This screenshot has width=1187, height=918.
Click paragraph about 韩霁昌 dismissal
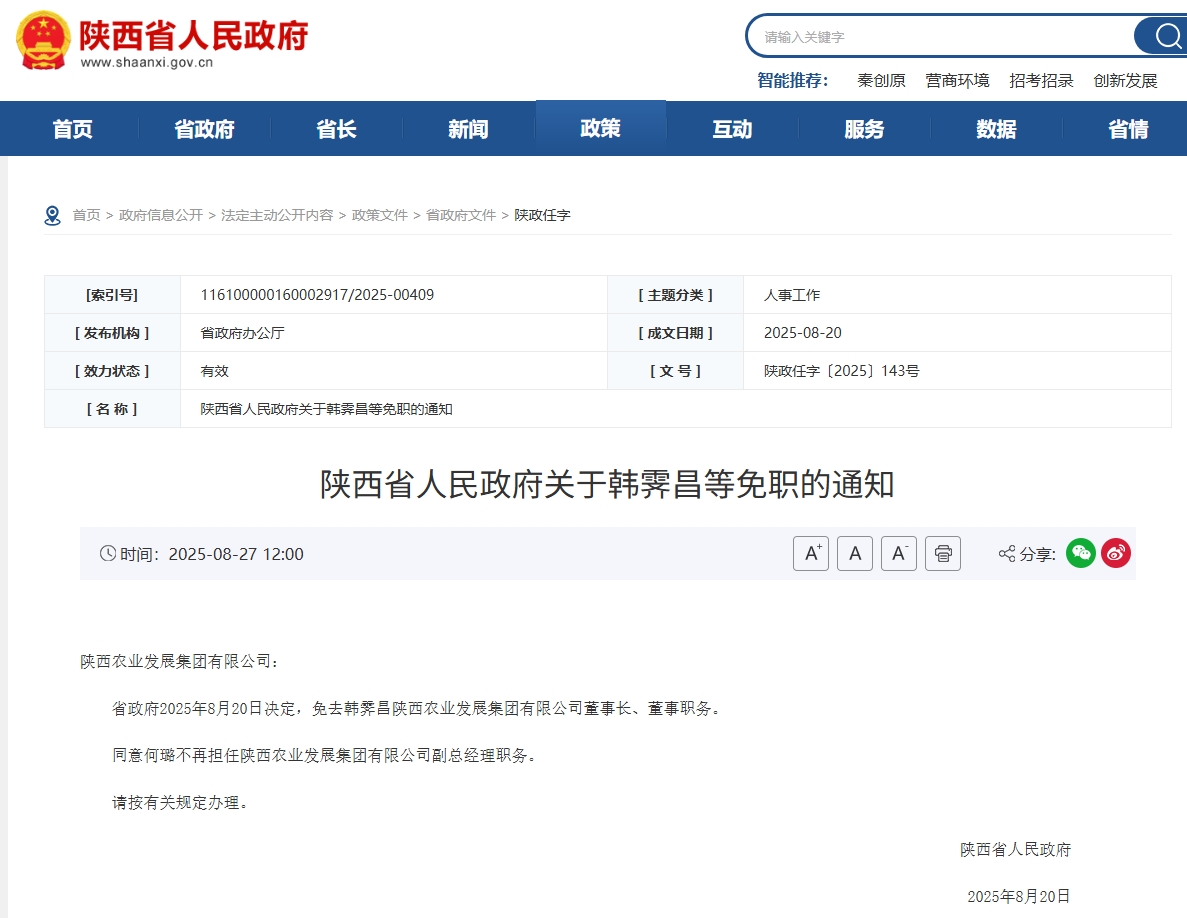point(417,708)
